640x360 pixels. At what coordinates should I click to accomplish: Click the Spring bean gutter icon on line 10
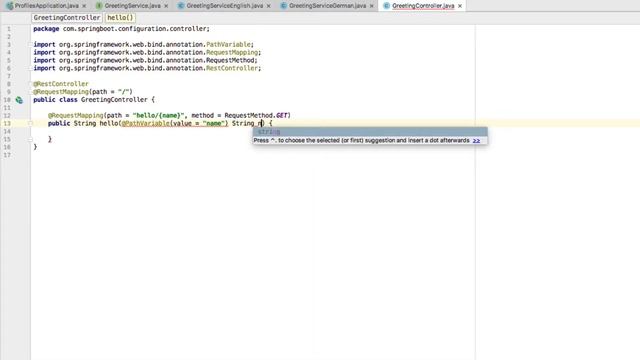click(x=19, y=100)
